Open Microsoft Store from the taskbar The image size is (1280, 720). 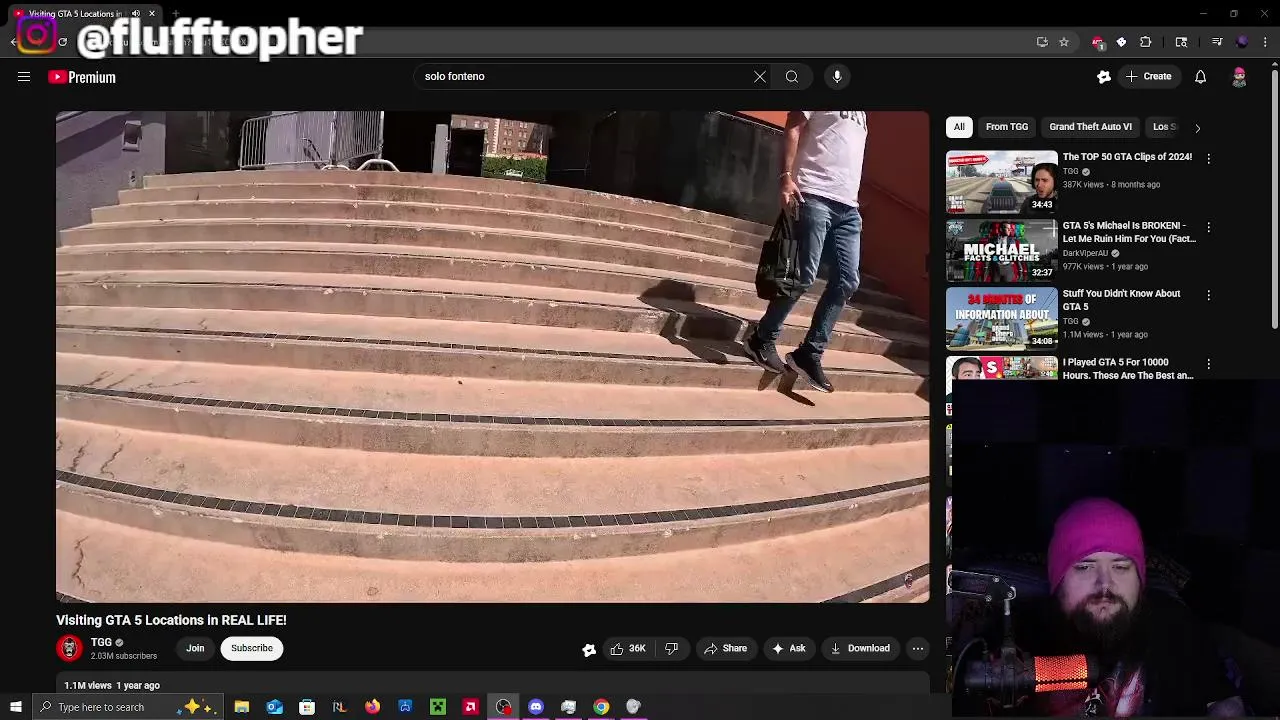pos(307,707)
